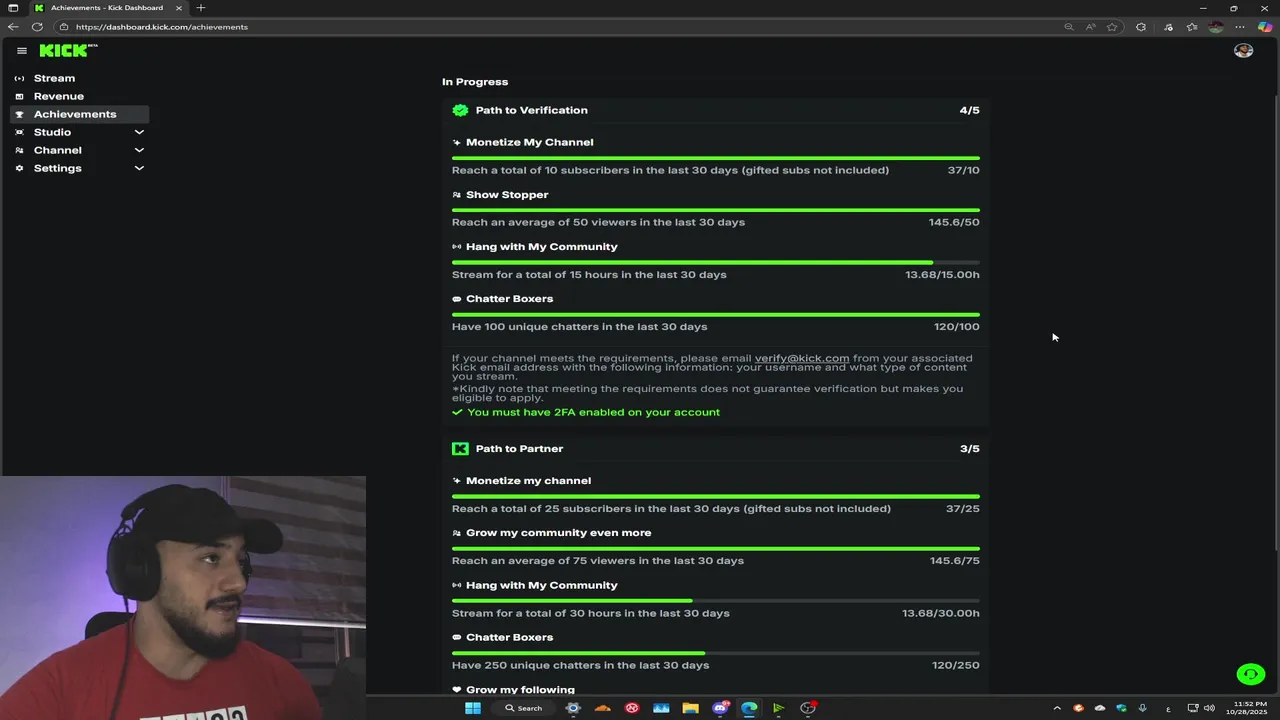The height and width of the screenshot is (720, 1280).
Task: Reload the page with refresh button
Action: [x=37, y=27]
